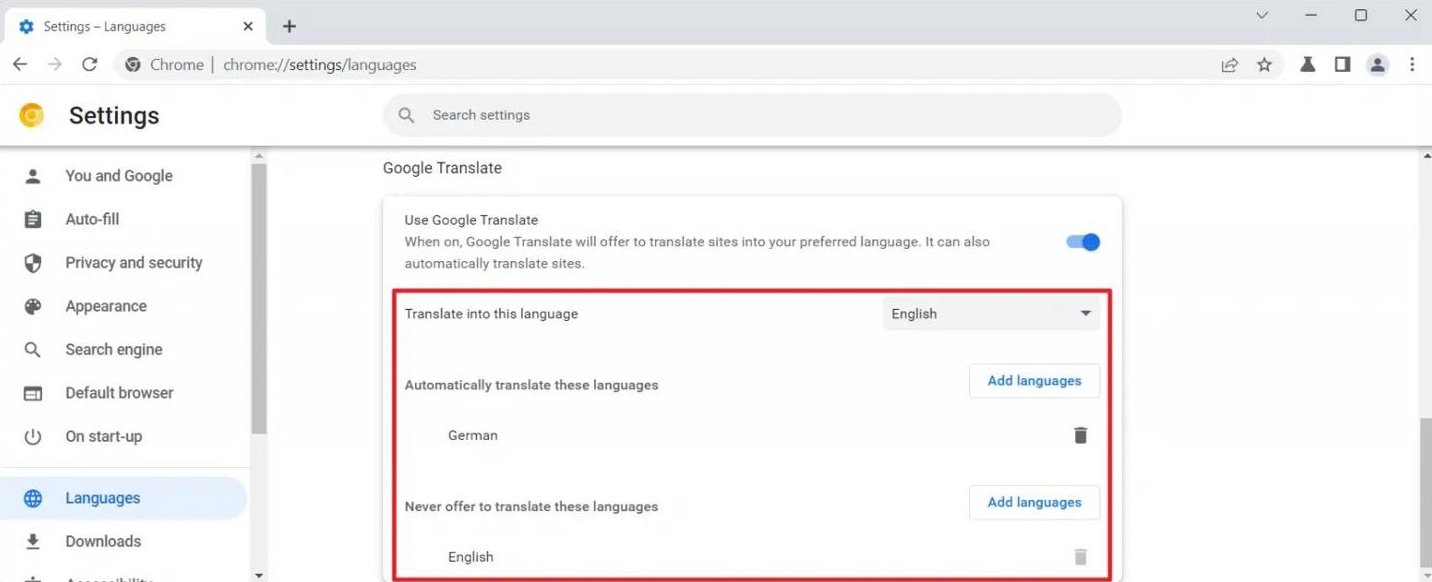Click trash icon next to English
The width and height of the screenshot is (1432, 582).
tap(1080, 557)
